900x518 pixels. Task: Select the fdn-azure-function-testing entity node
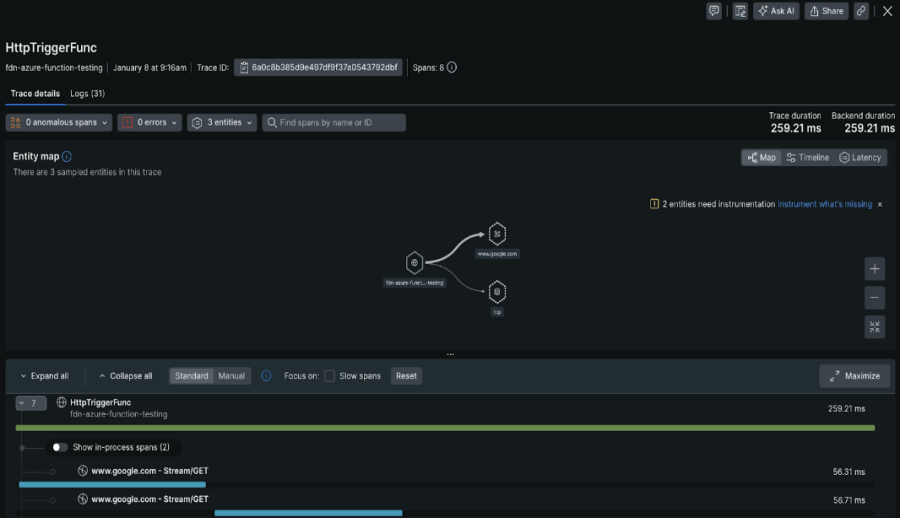[x=414, y=262]
